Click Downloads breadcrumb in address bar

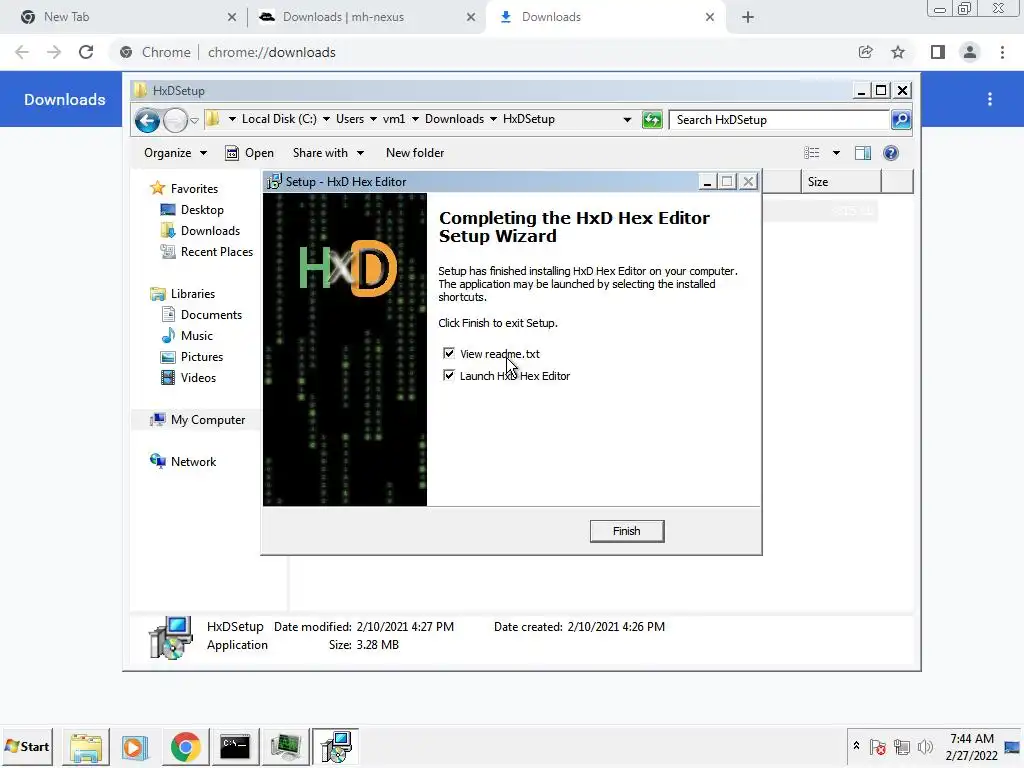click(454, 119)
